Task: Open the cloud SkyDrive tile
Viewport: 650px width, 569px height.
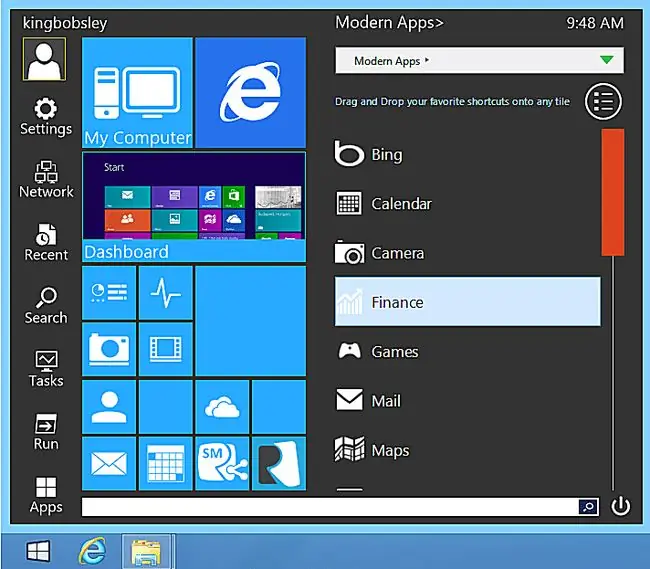Action: 222,407
